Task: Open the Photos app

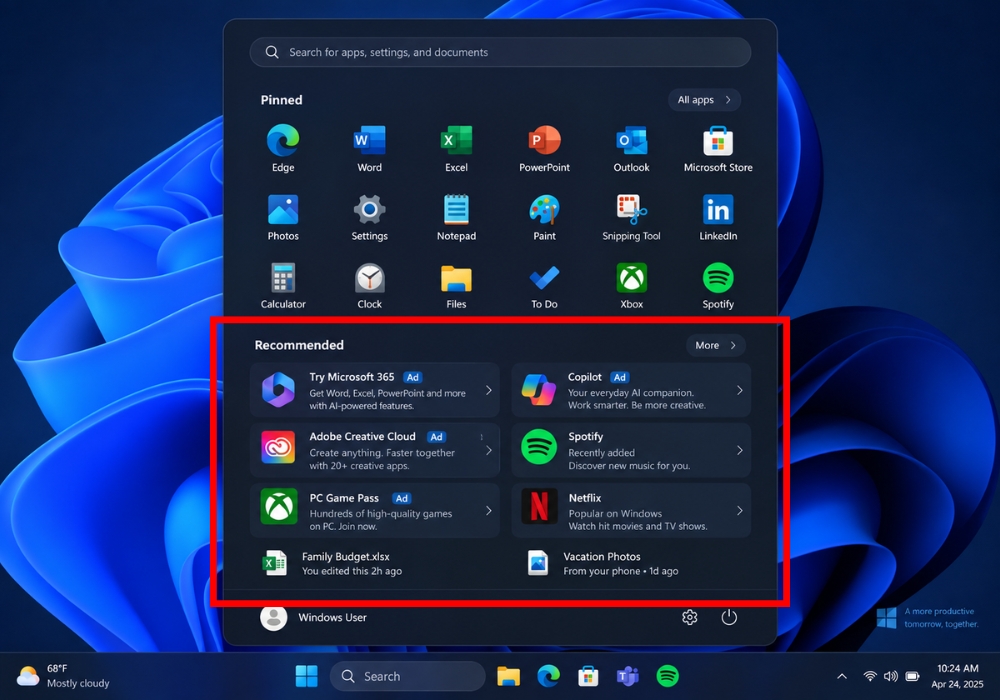Action: click(283, 217)
